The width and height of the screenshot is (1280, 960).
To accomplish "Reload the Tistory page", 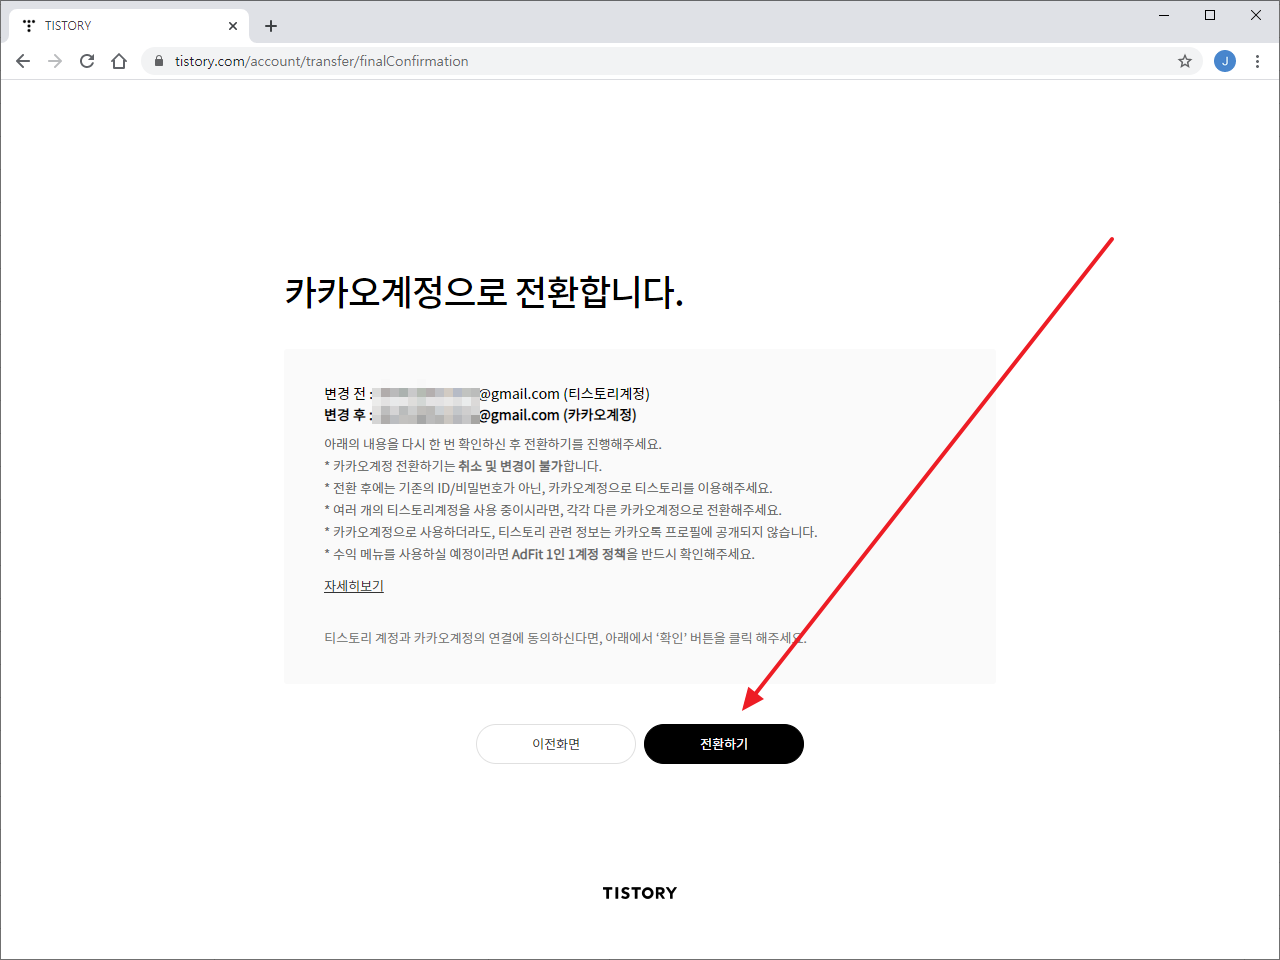I will 87,61.
